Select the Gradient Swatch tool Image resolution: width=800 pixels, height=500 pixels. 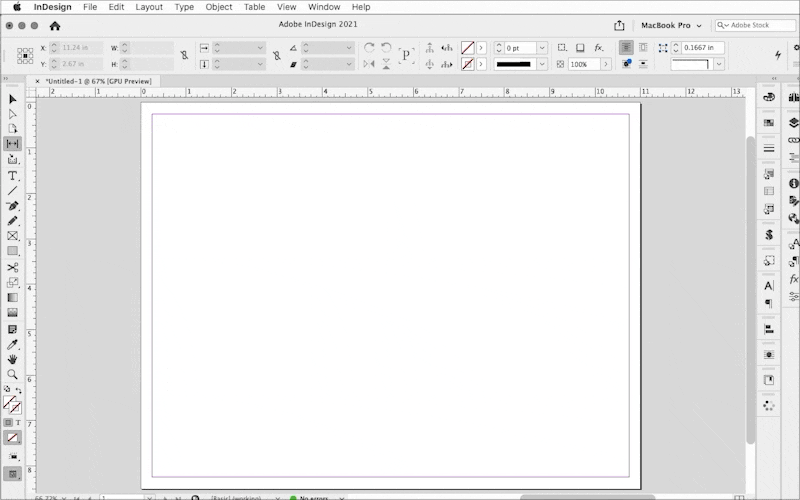12,297
